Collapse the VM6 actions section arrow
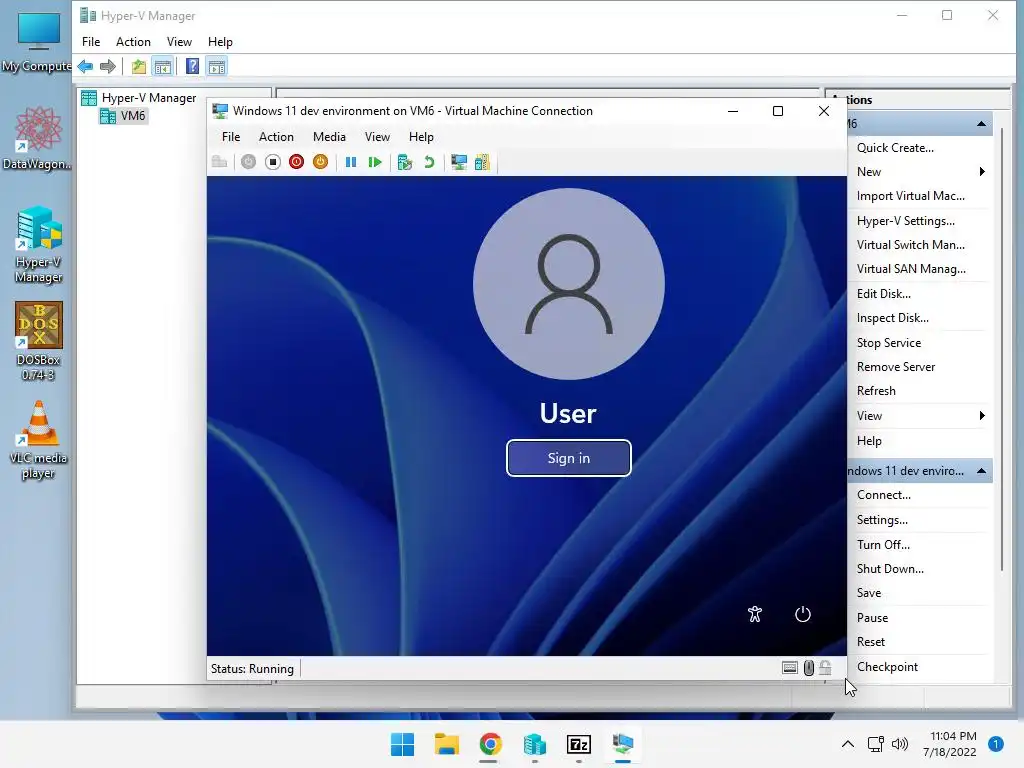 click(x=981, y=124)
